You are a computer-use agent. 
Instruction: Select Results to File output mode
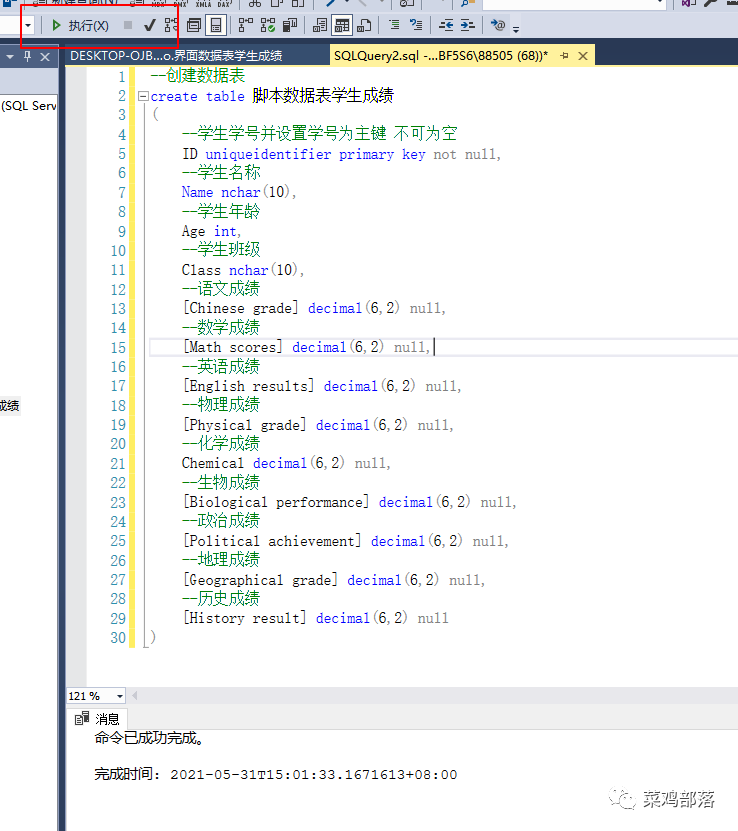tap(364, 25)
